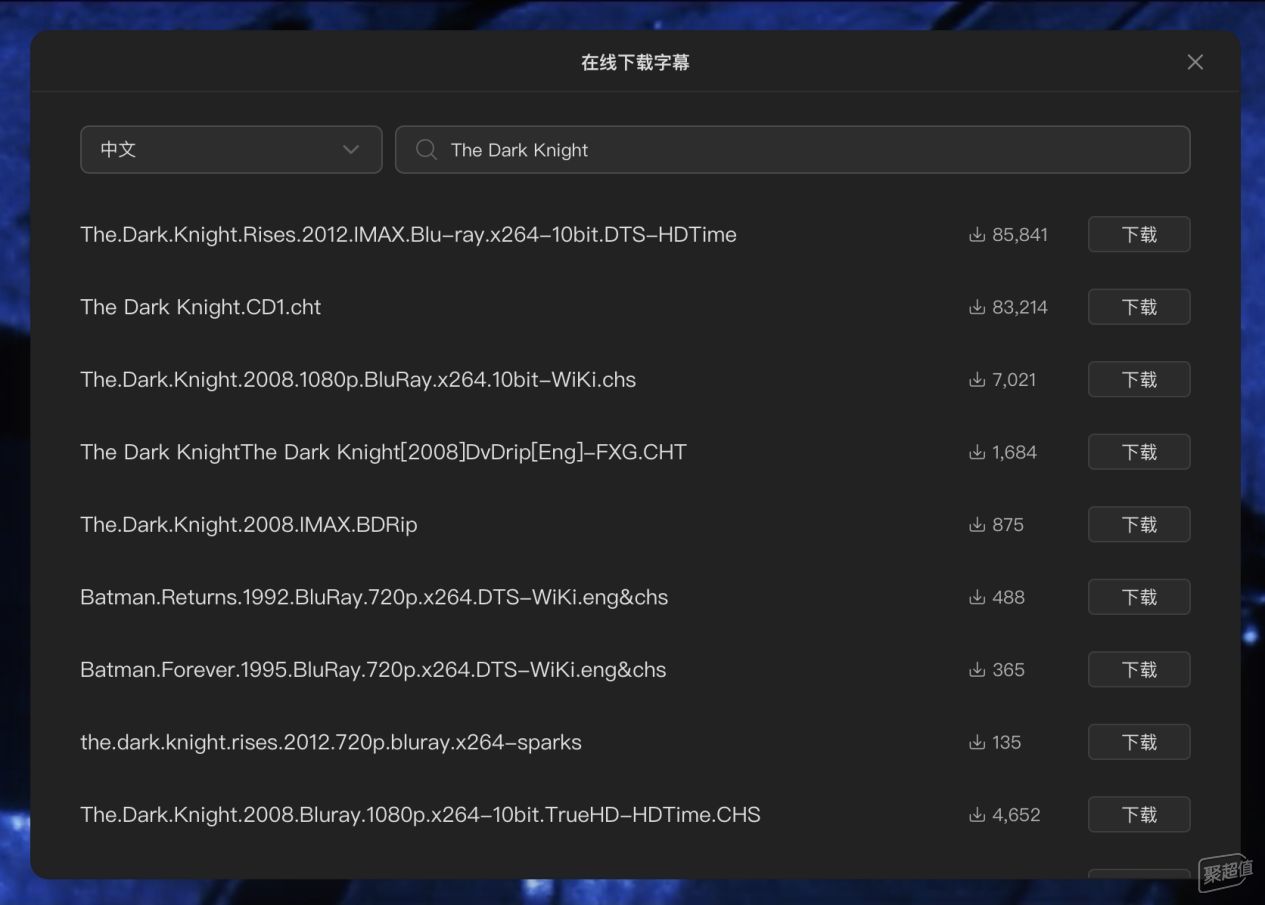
Task: Download the DvDrip FXG.CHT subtitle
Action: click(x=1139, y=452)
